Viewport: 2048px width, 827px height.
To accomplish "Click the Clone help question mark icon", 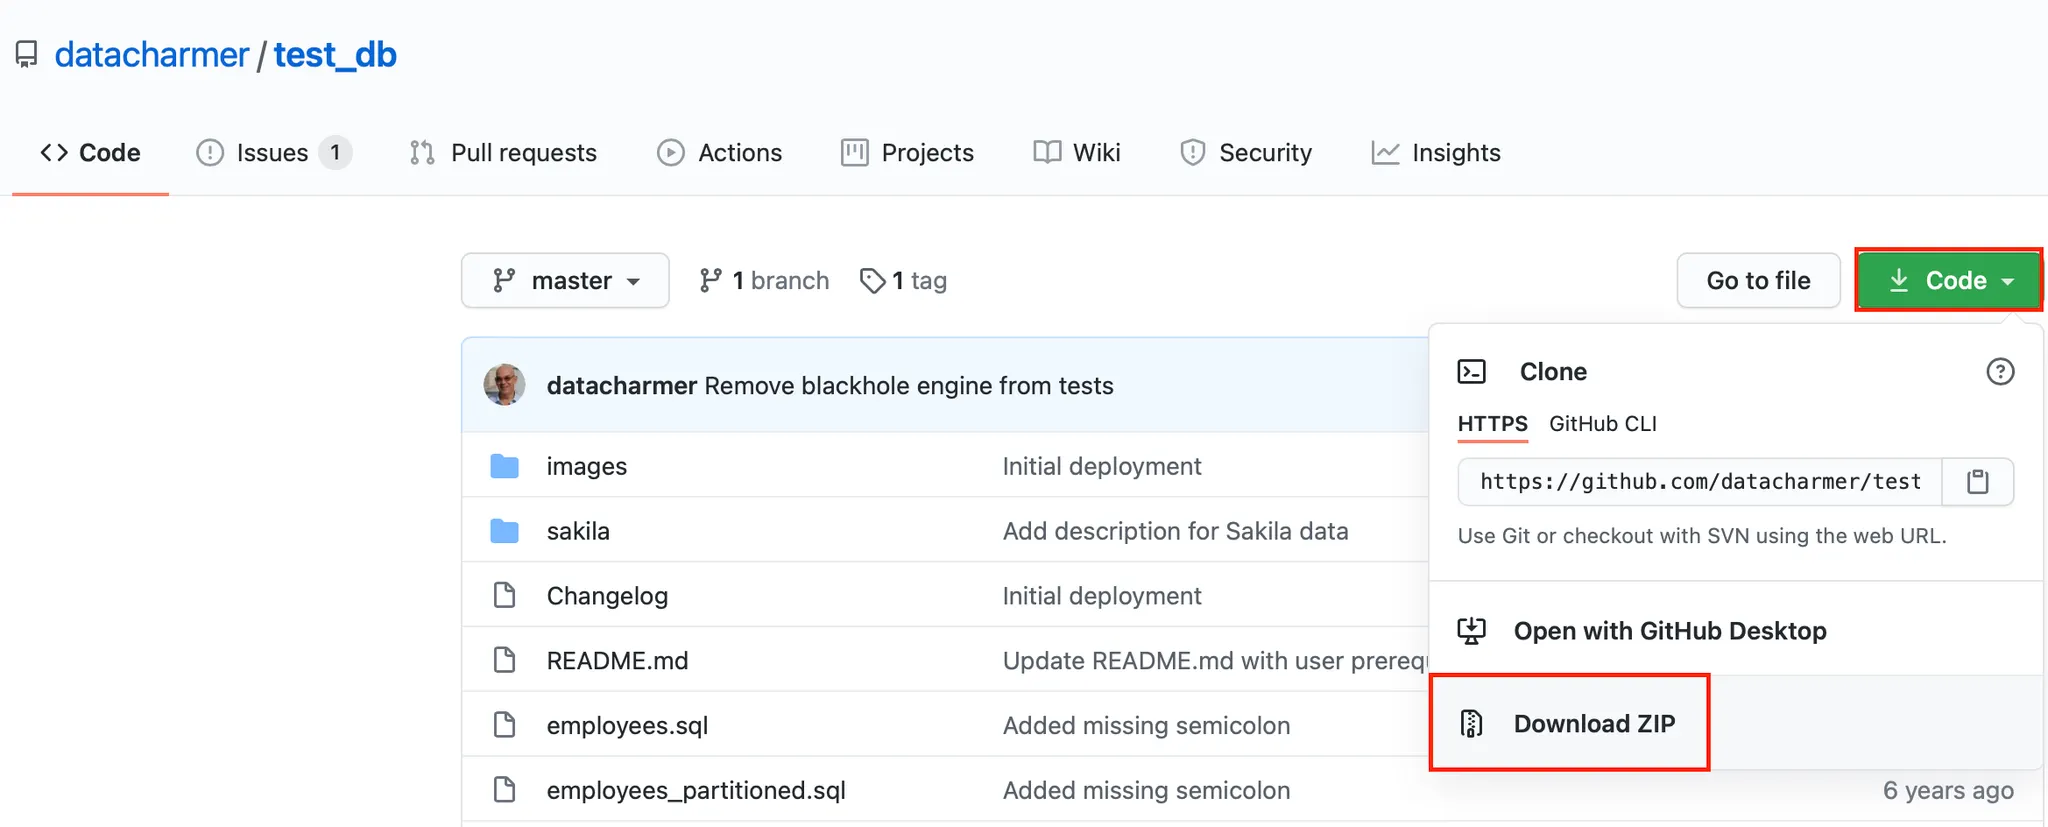I will [x=1999, y=372].
